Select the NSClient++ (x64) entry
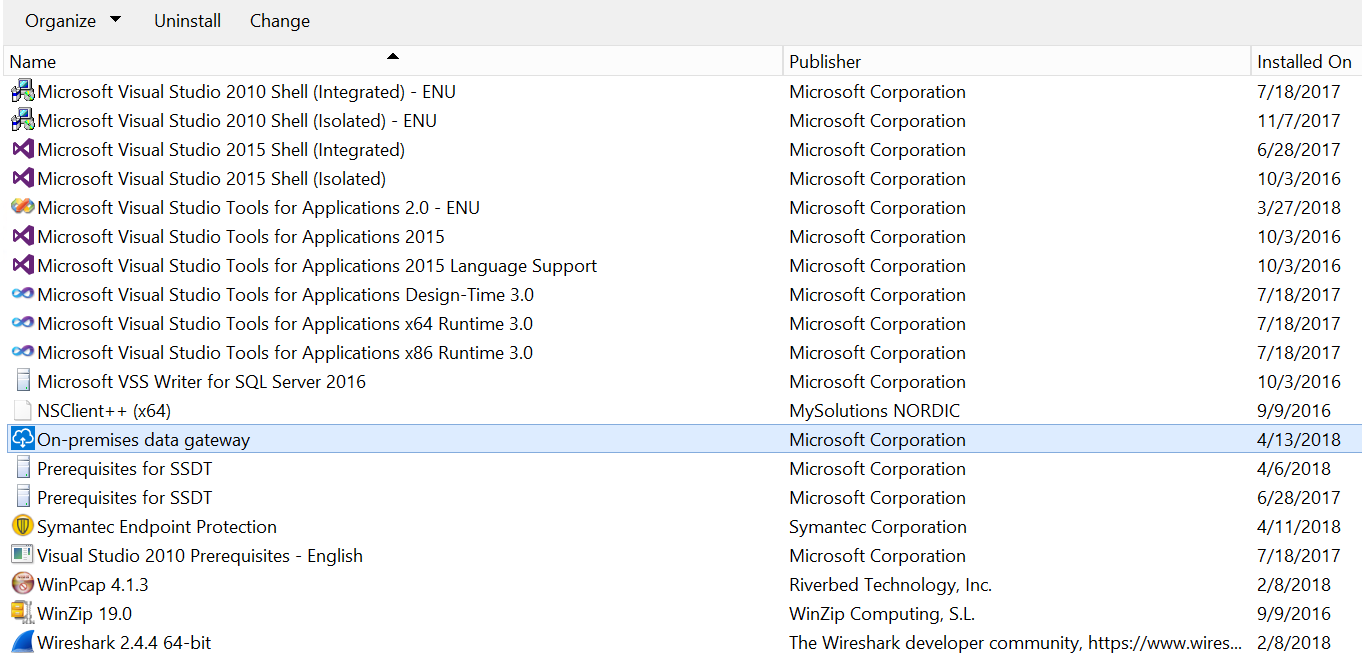Viewport: 1362px width, 669px height. (x=104, y=411)
